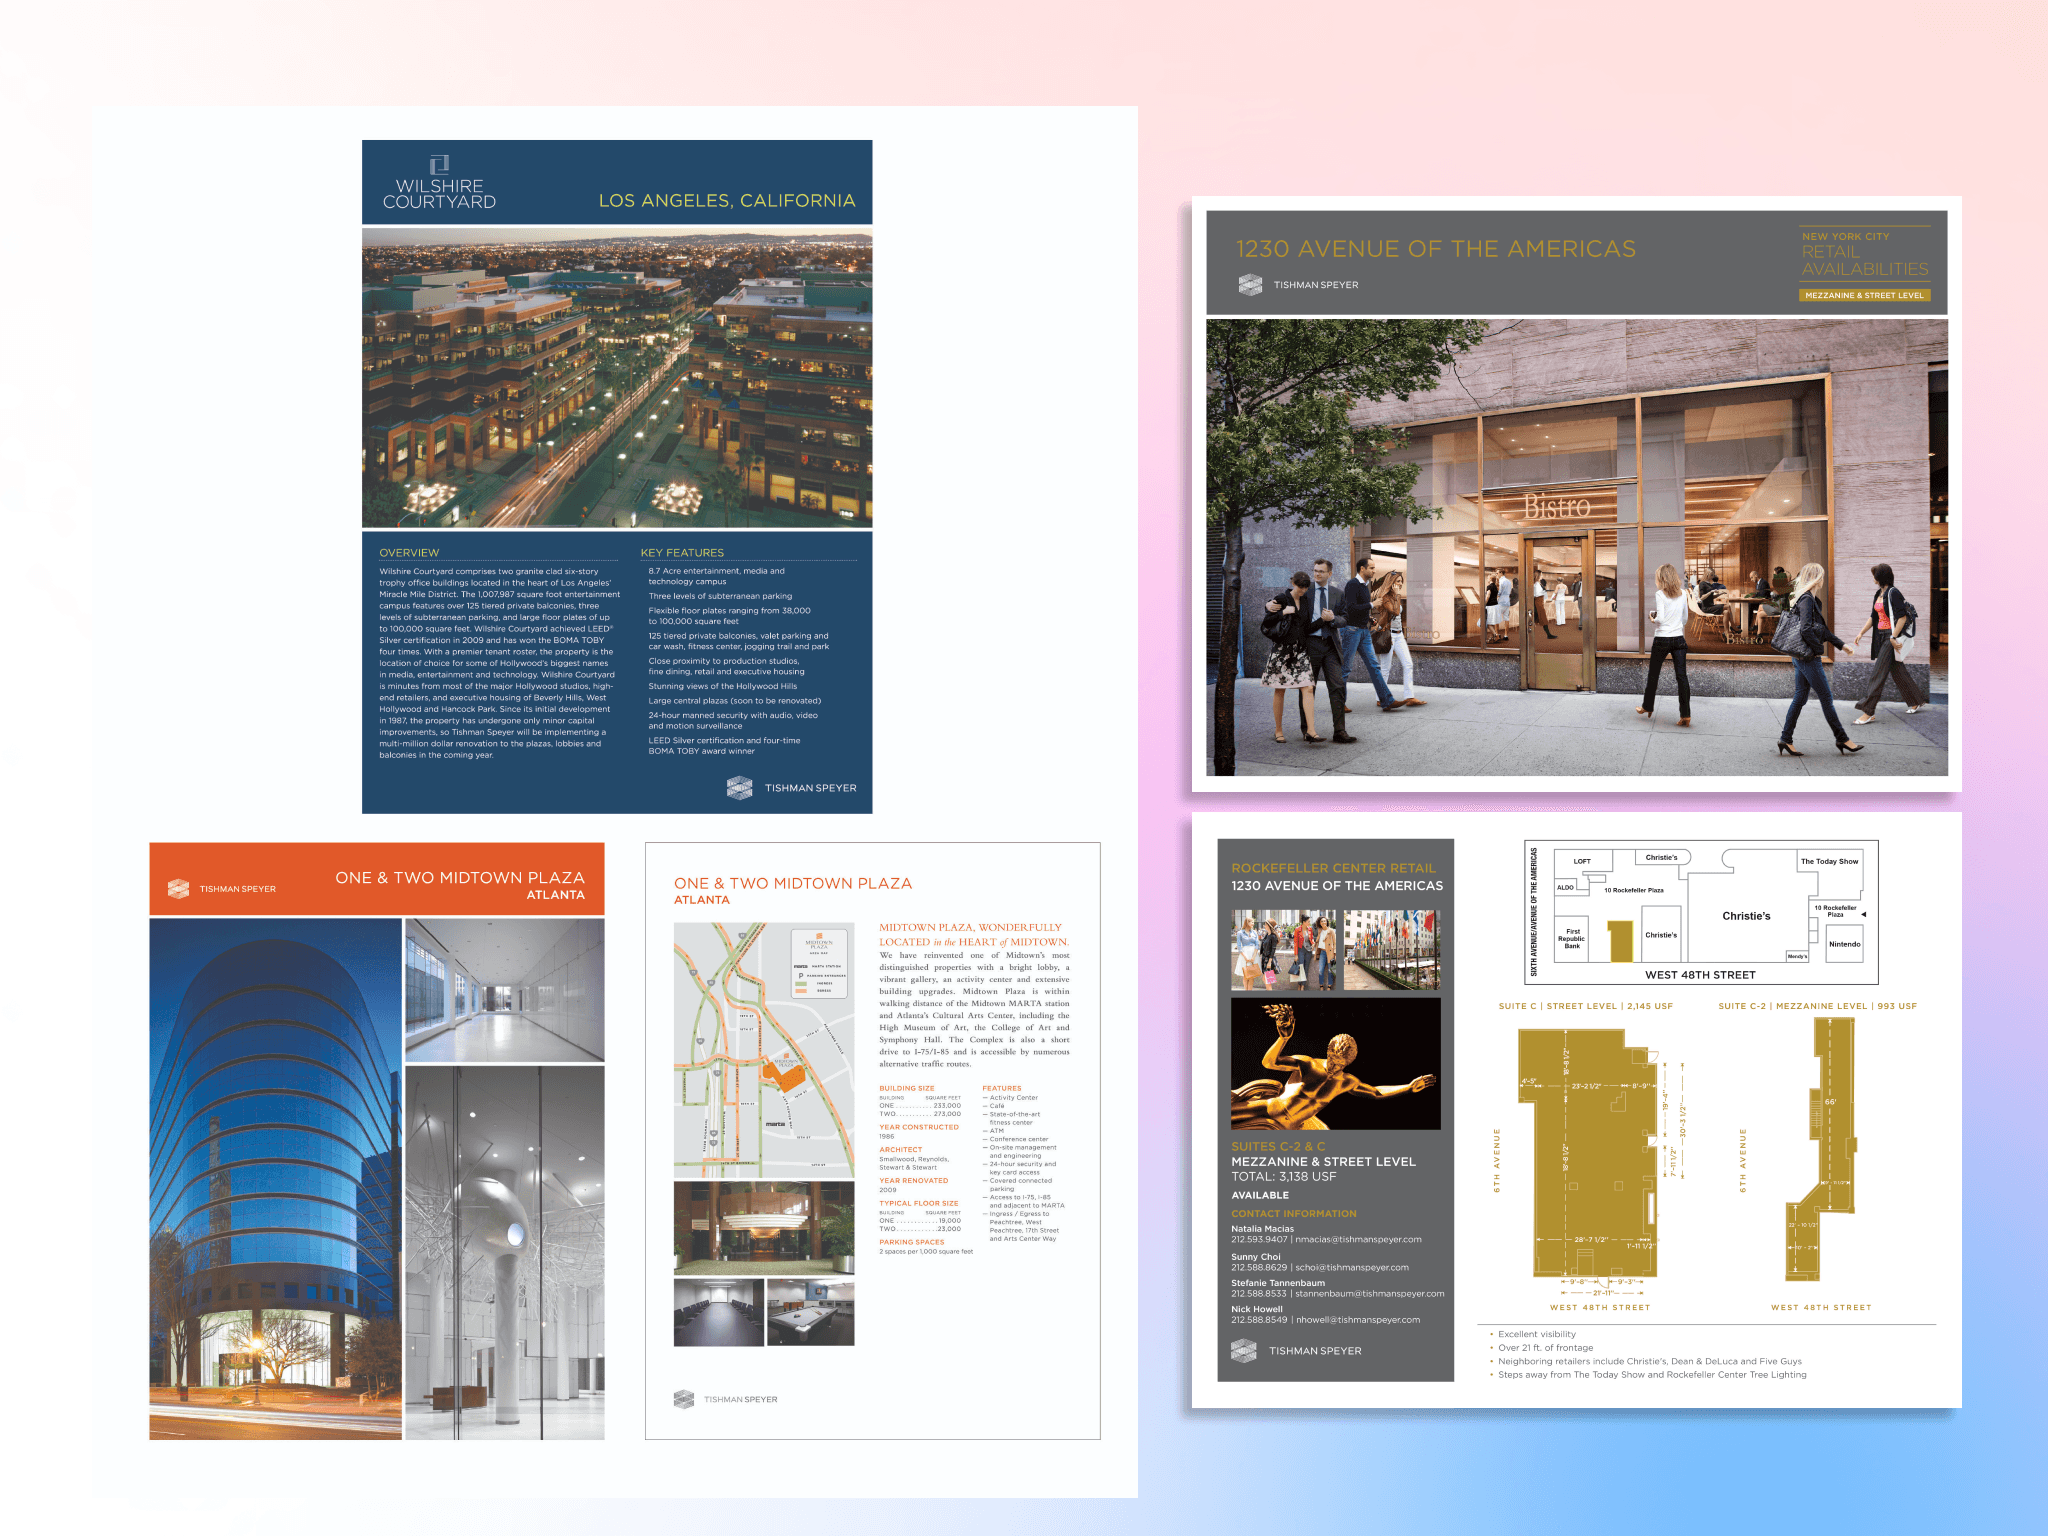Screen dimensions: 2048x1536
Task: Click "The Today Show" on key plan
Action: (1829, 862)
